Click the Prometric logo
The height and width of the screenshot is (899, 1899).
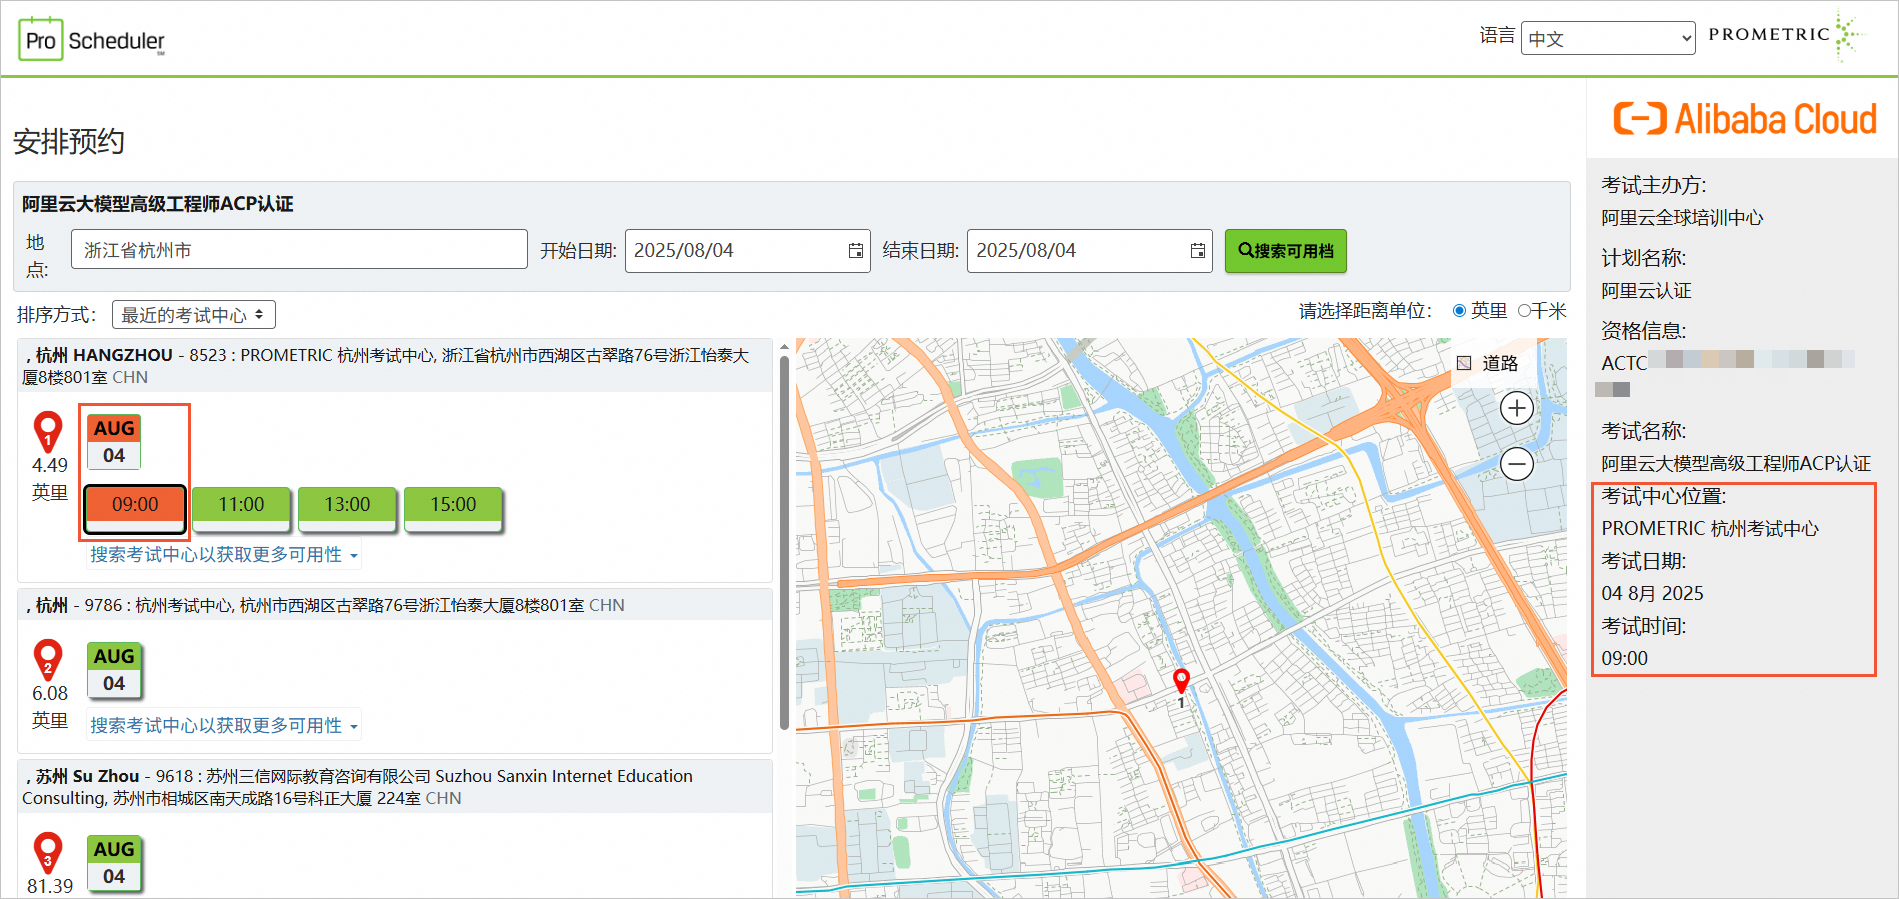point(1786,35)
